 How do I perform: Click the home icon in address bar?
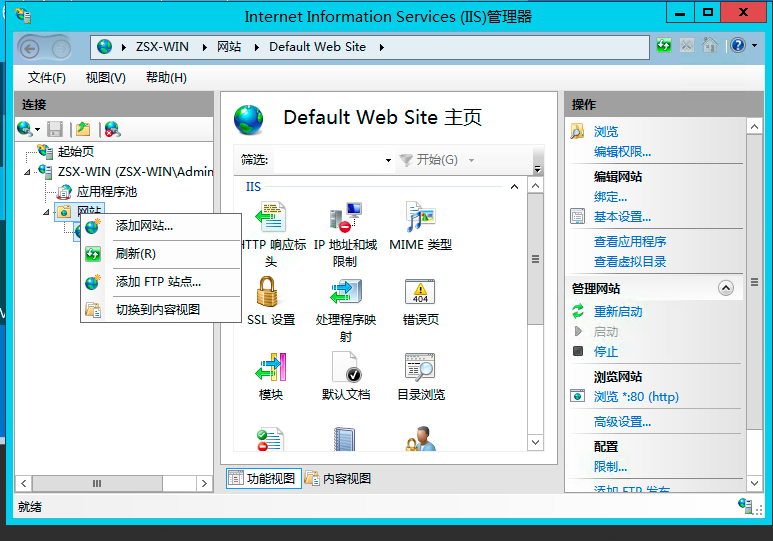click(710, 46)
